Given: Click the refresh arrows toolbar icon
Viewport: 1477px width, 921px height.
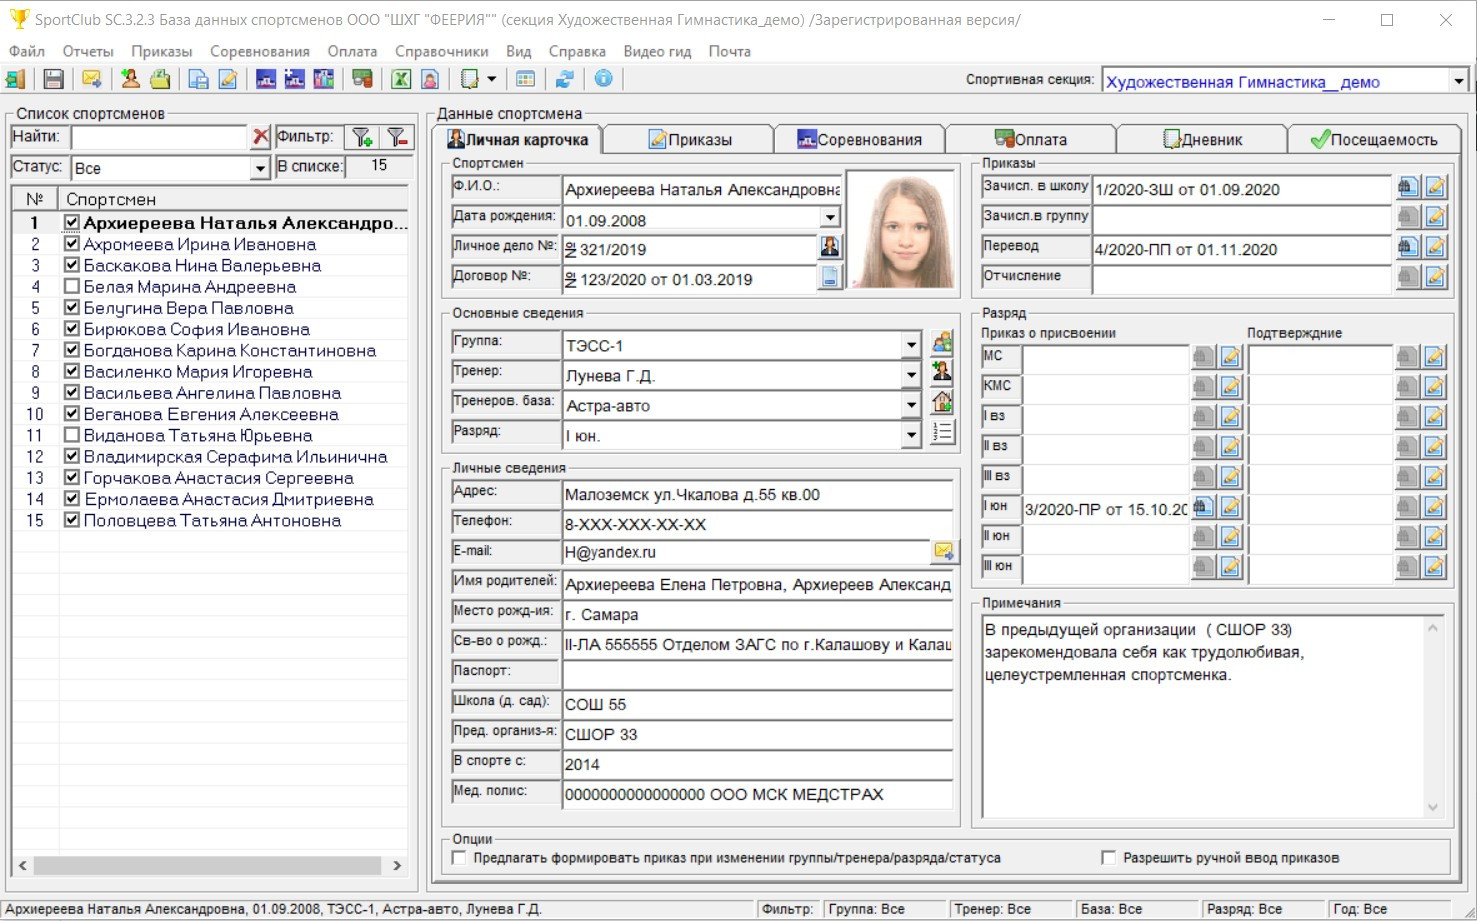Looking at the screenshot, I should pos(565,79).
